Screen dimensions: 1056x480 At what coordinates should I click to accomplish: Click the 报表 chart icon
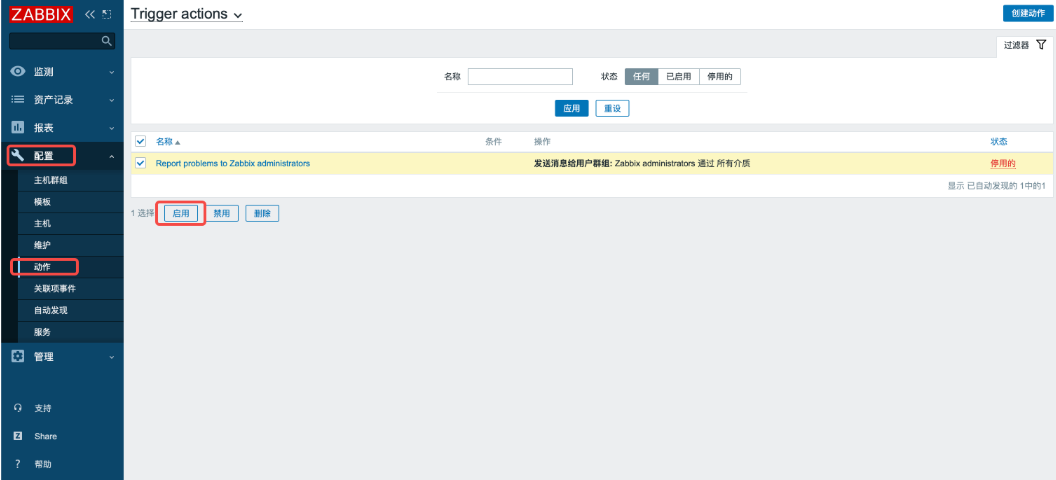[18, 127]
